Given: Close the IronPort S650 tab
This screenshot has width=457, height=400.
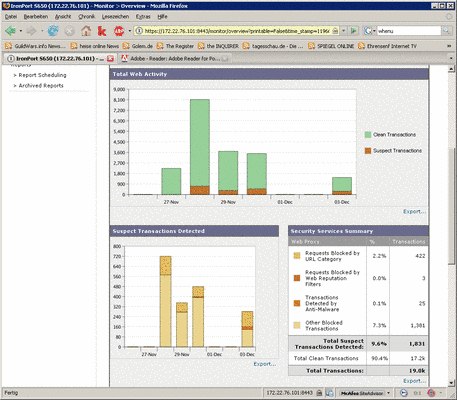Looking at the screenshot, I should (110, 59).
